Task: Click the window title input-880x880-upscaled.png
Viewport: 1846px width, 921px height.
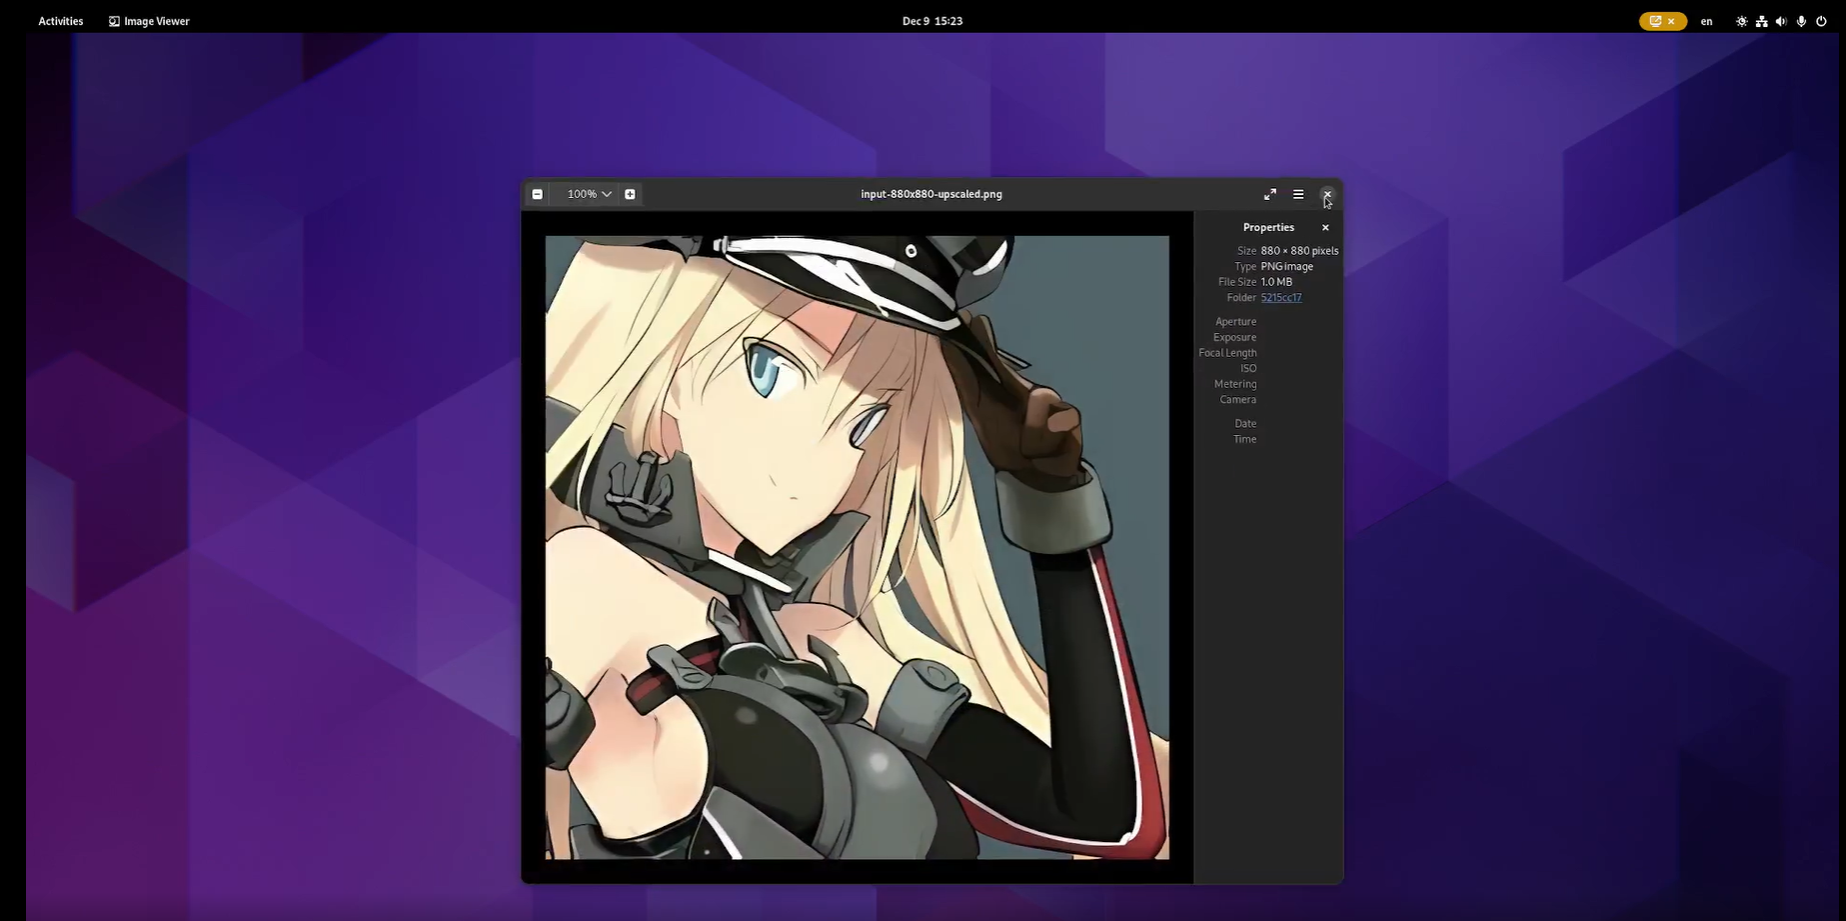Action: [931, 194]
